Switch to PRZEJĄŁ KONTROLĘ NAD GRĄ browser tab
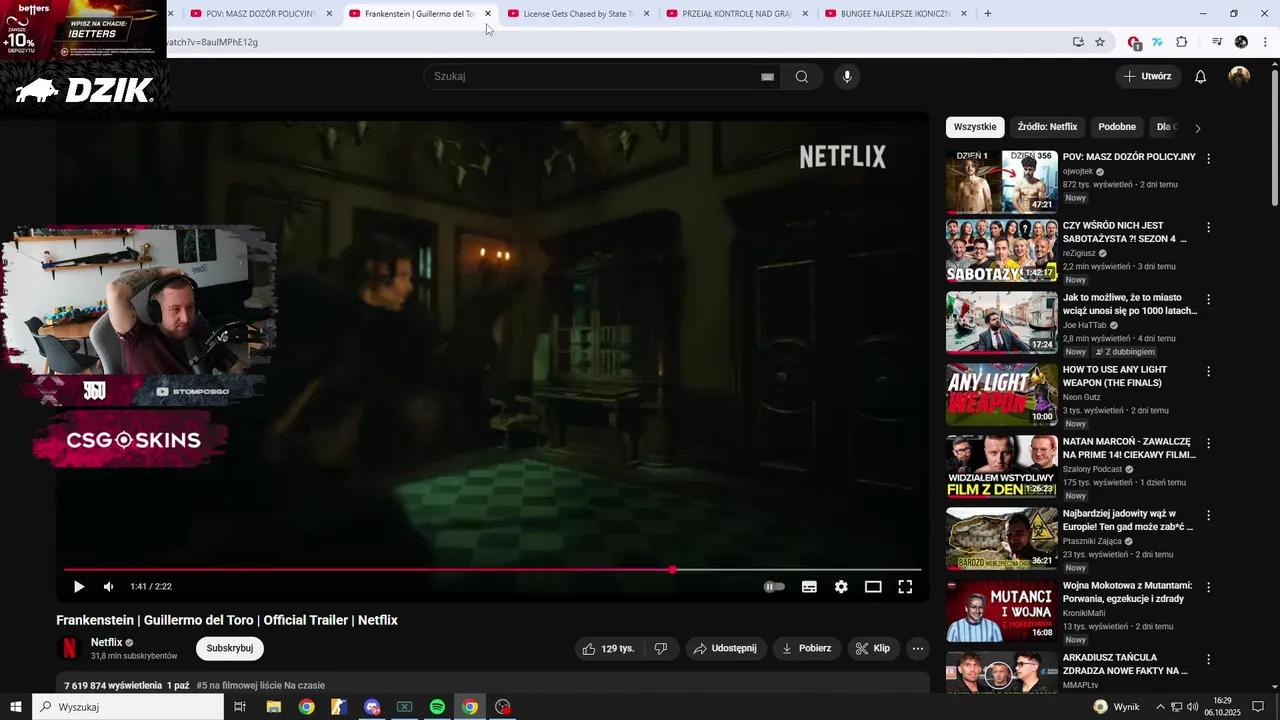The height and width of the screenshot is (720, 1280). coord(738,14)
